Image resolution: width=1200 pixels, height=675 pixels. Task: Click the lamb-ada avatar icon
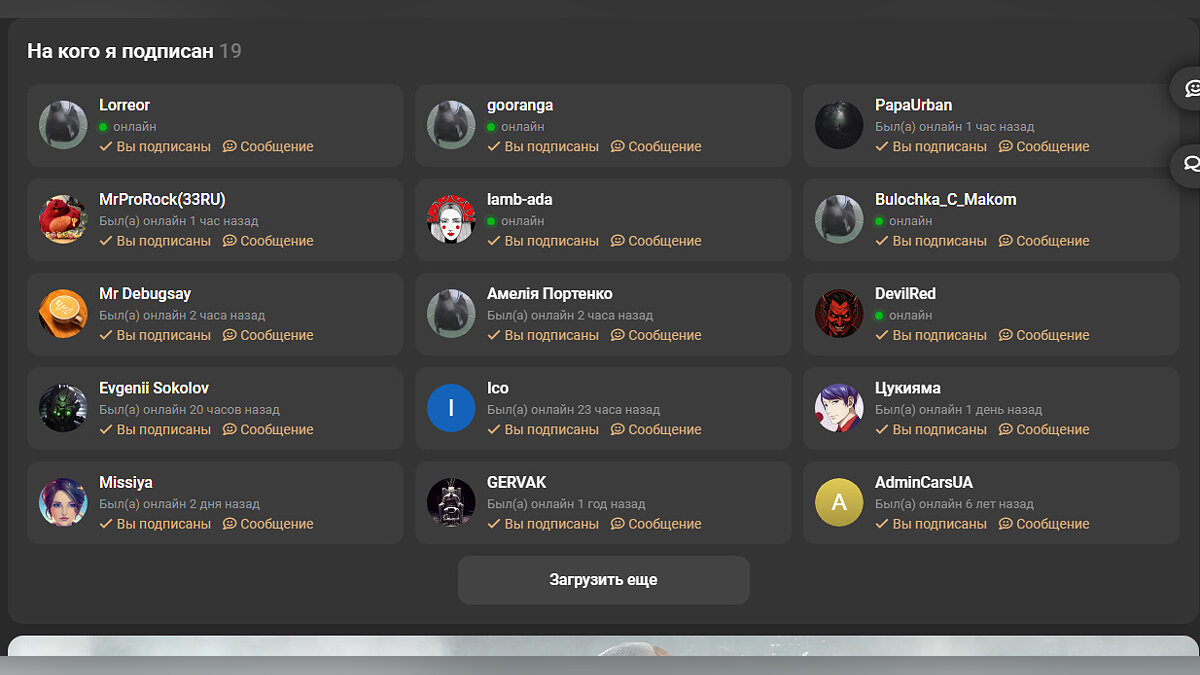tap(451, 219)
